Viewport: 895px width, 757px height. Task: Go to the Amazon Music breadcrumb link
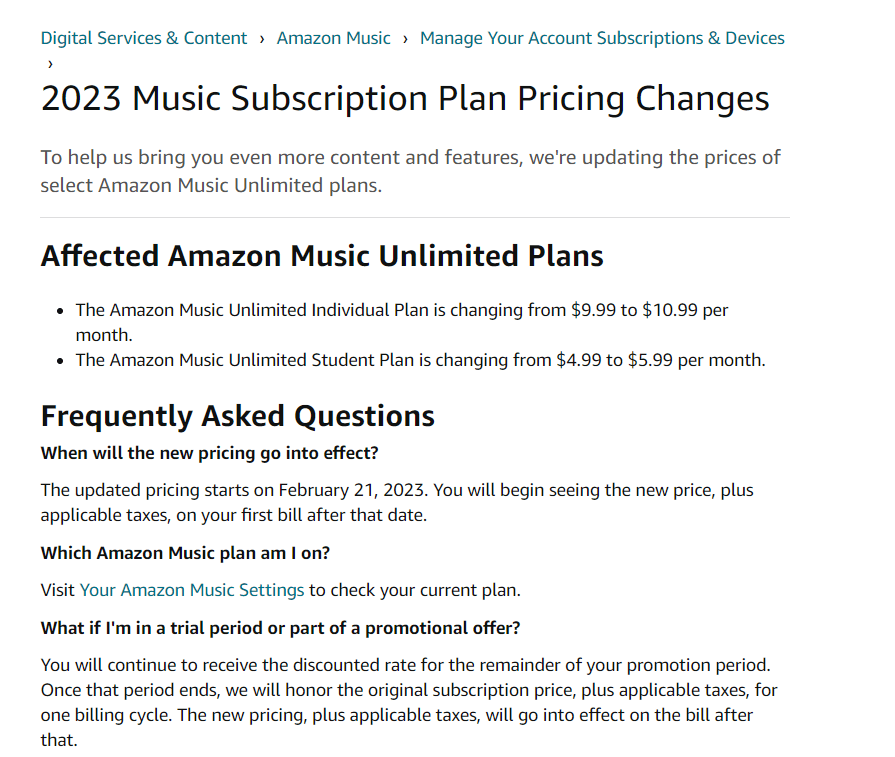pos(333,38)
